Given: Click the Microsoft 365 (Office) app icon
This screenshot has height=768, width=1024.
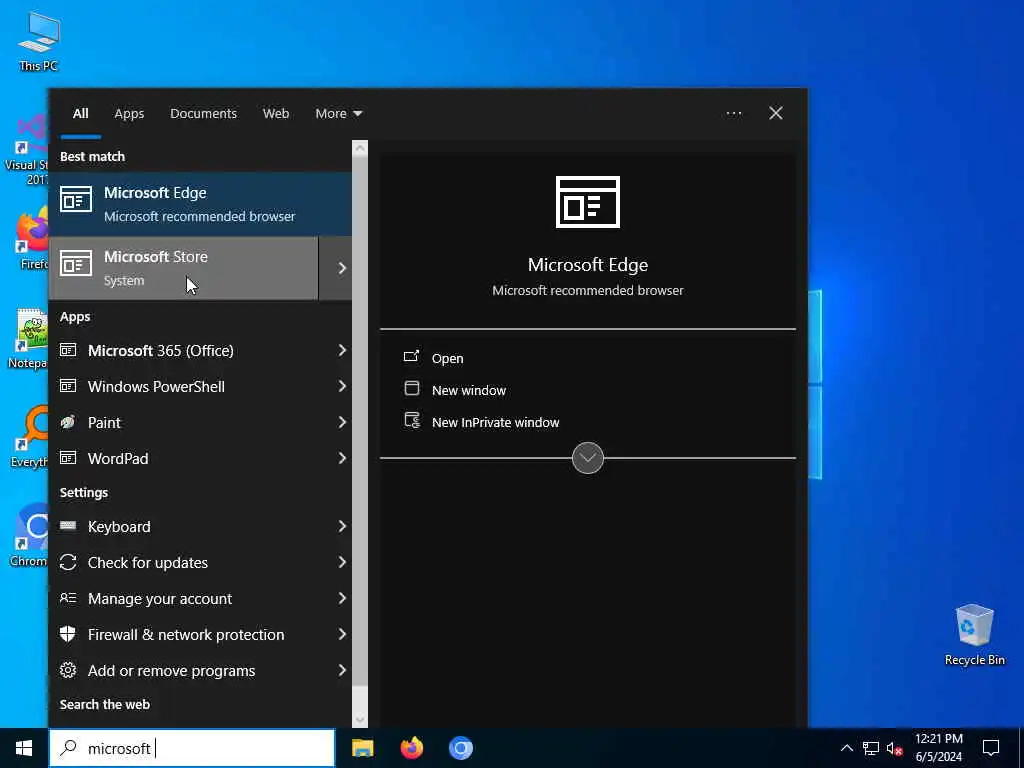Looking at the screenshot, I should point(68,350).
